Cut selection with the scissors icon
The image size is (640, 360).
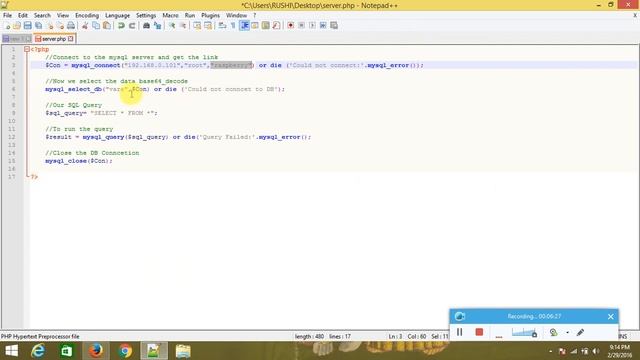[x=85, y=26]
